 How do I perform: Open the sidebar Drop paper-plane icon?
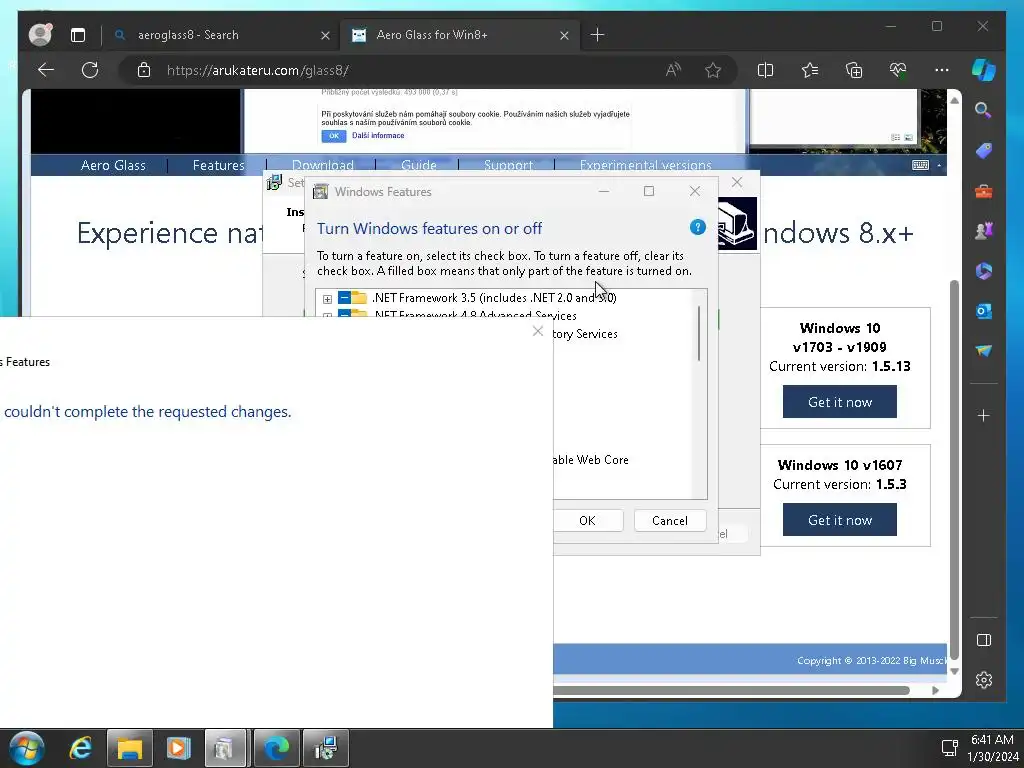click(984, 351)
